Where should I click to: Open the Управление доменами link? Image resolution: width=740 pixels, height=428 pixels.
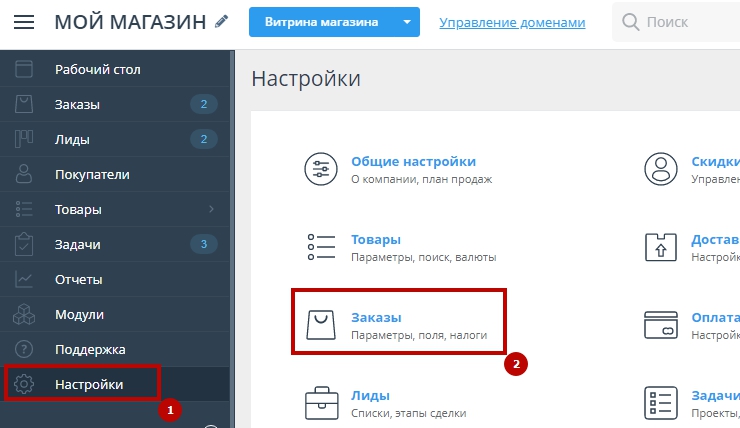point(512,22)
